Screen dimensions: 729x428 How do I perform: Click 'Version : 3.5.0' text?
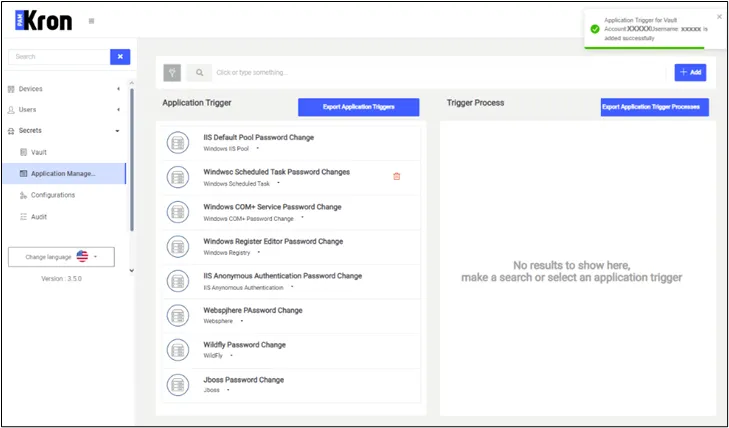[61, 279]
